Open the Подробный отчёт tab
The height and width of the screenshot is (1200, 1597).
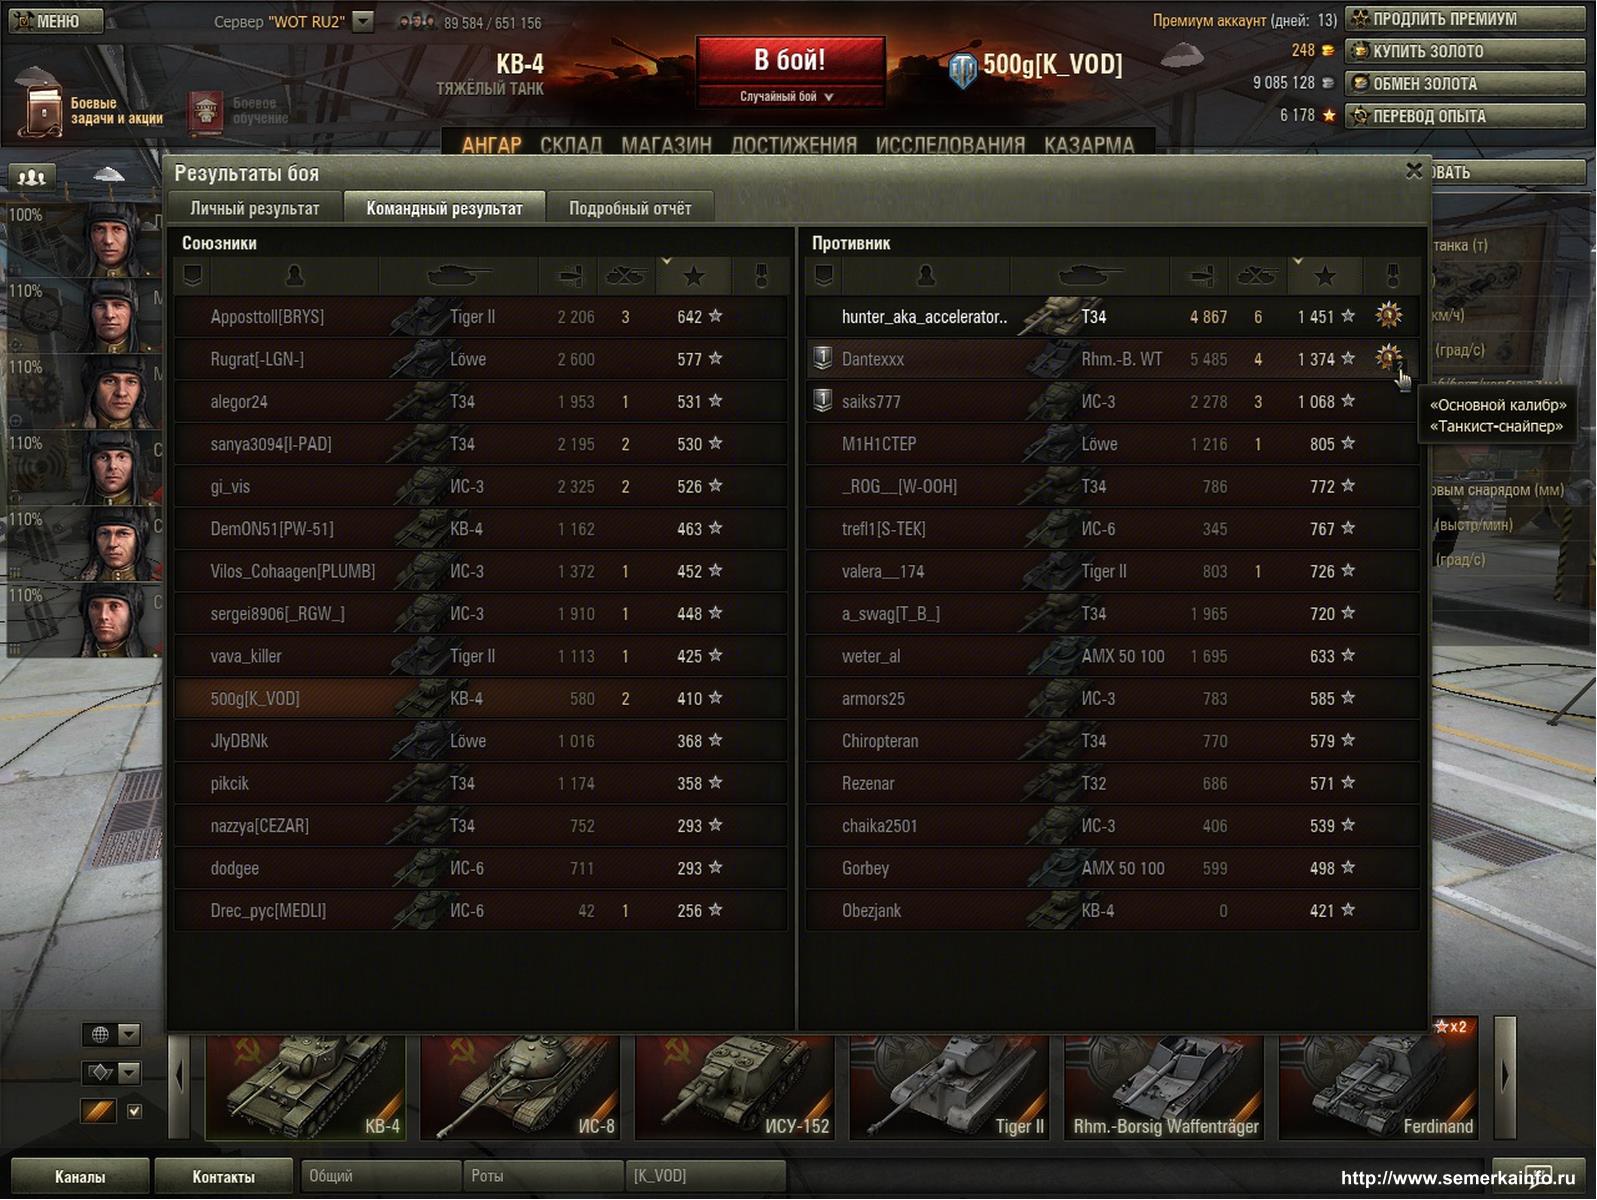click(630, 208)
